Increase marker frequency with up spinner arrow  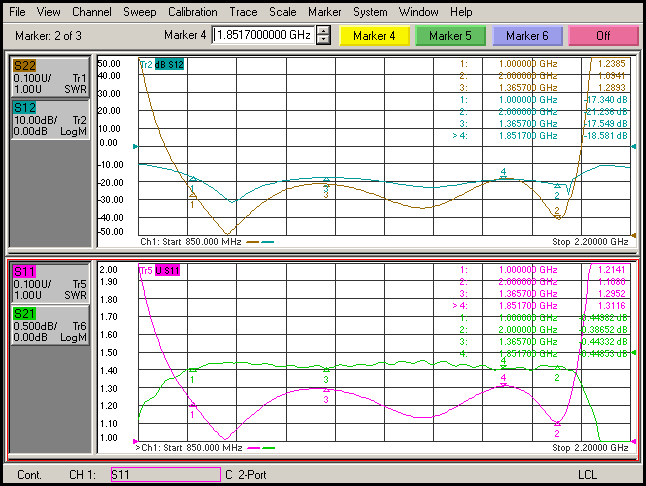[323, 31]
